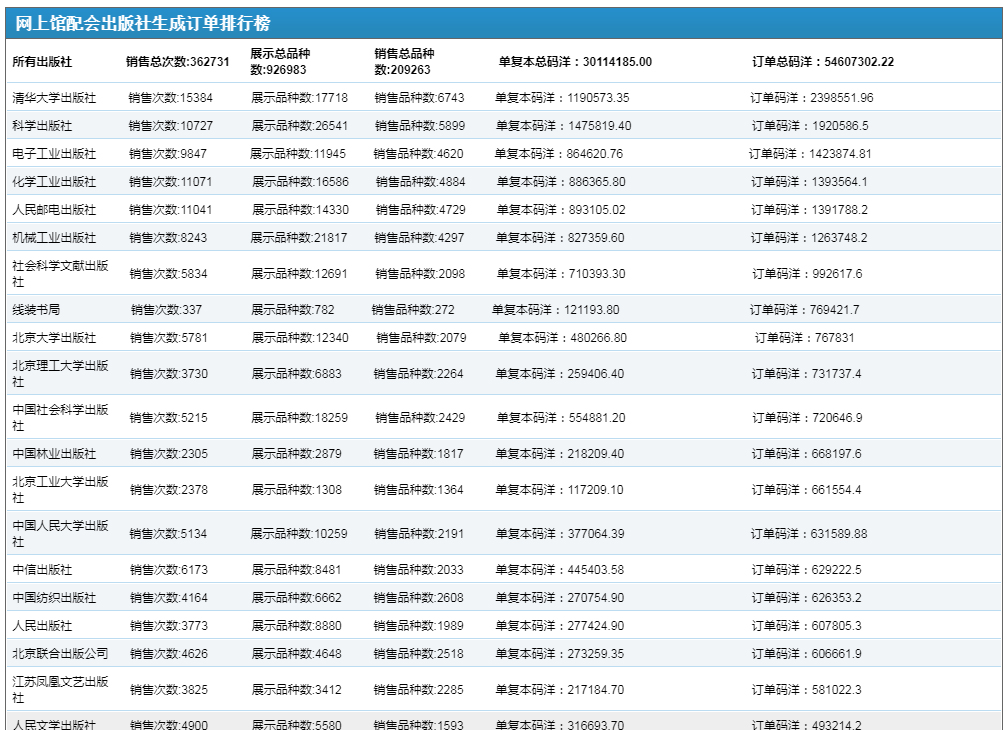Select the 中信出版社 publisher entry
Screen dimensions: 1007x730
42,570
